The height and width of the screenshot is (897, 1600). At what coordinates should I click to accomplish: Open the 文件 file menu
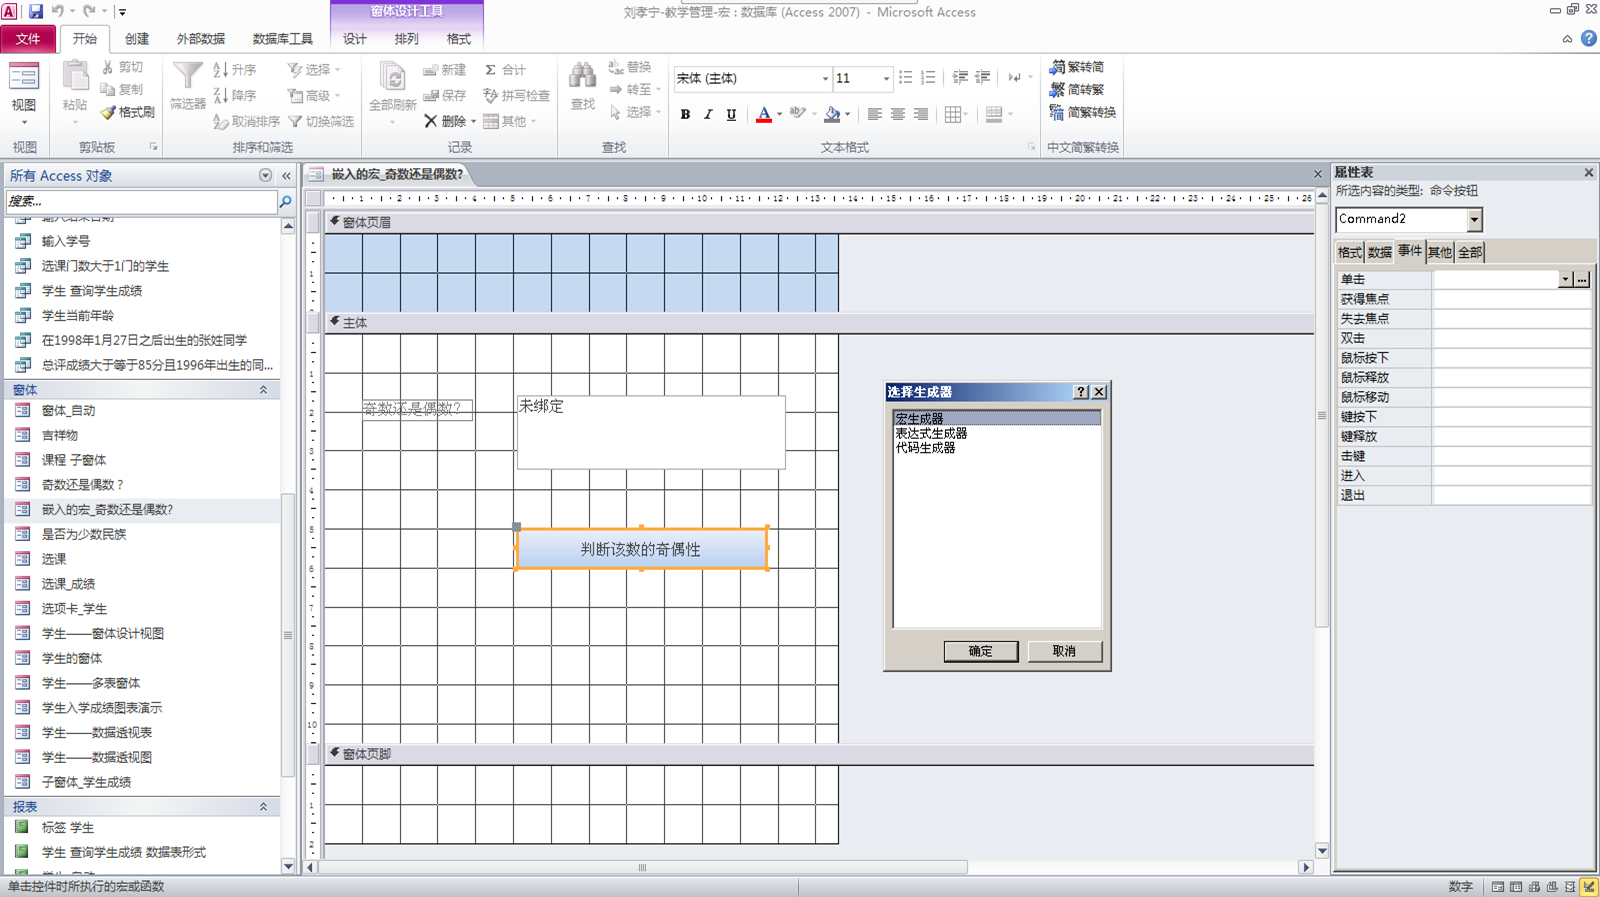pos(28,39)
